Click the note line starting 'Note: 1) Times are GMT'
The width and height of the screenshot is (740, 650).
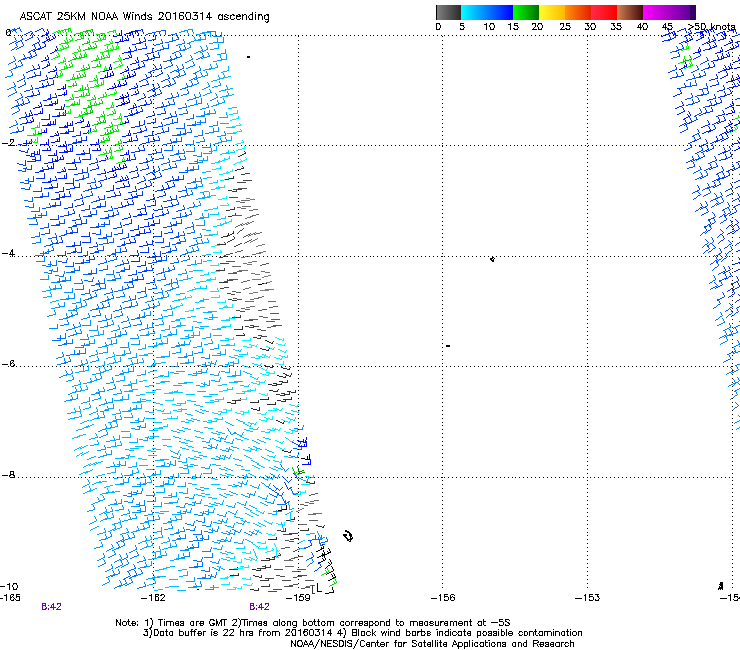pyautogui.click(x=313, y=623)
